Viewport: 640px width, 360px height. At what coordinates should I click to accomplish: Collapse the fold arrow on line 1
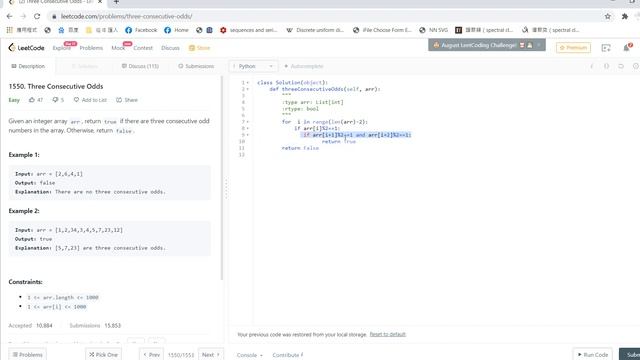point(247,83)
